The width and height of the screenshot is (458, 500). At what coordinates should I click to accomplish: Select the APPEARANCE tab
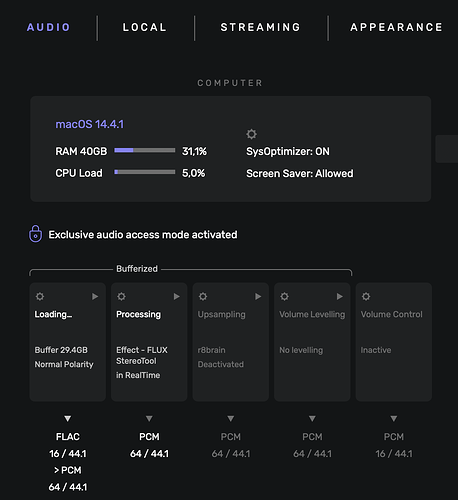pyautogui.click(x=396, y=27)
